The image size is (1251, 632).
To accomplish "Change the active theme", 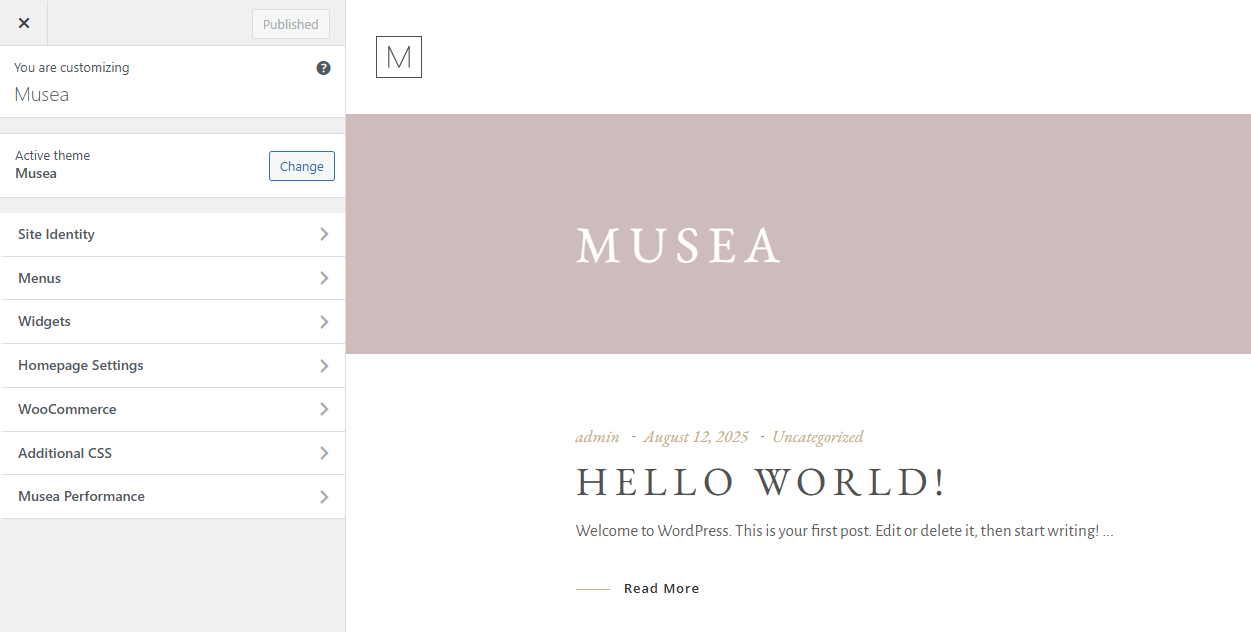I will tap(302, 166).
